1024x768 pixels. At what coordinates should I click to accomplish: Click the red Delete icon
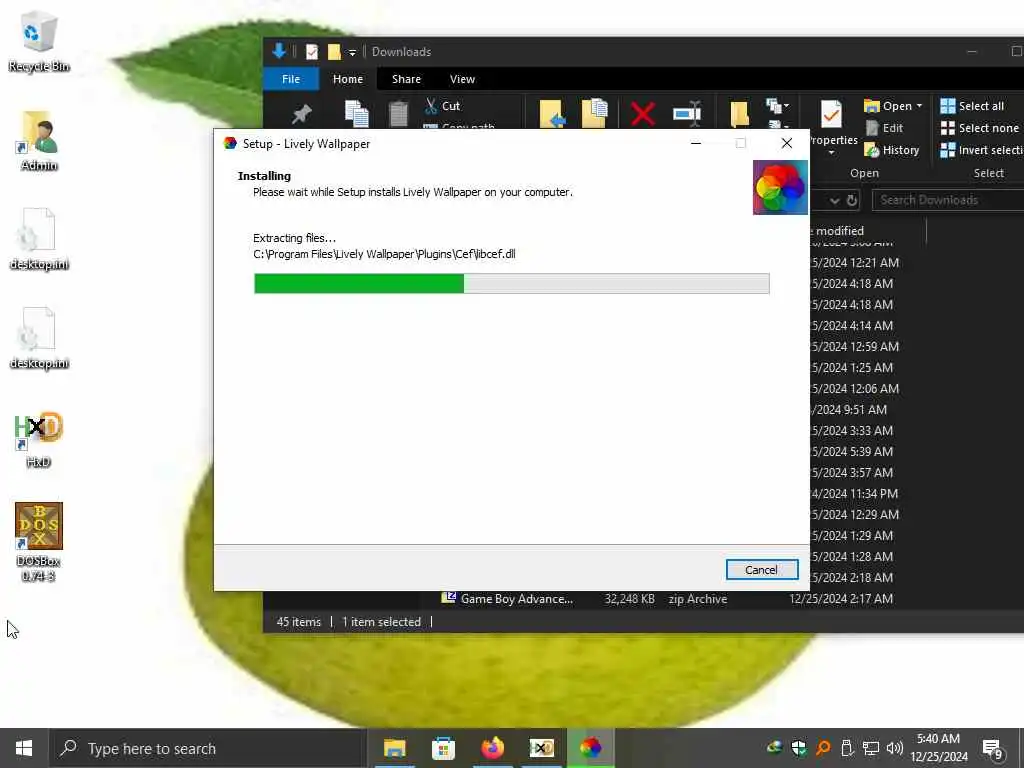click(x=643, y=114)
